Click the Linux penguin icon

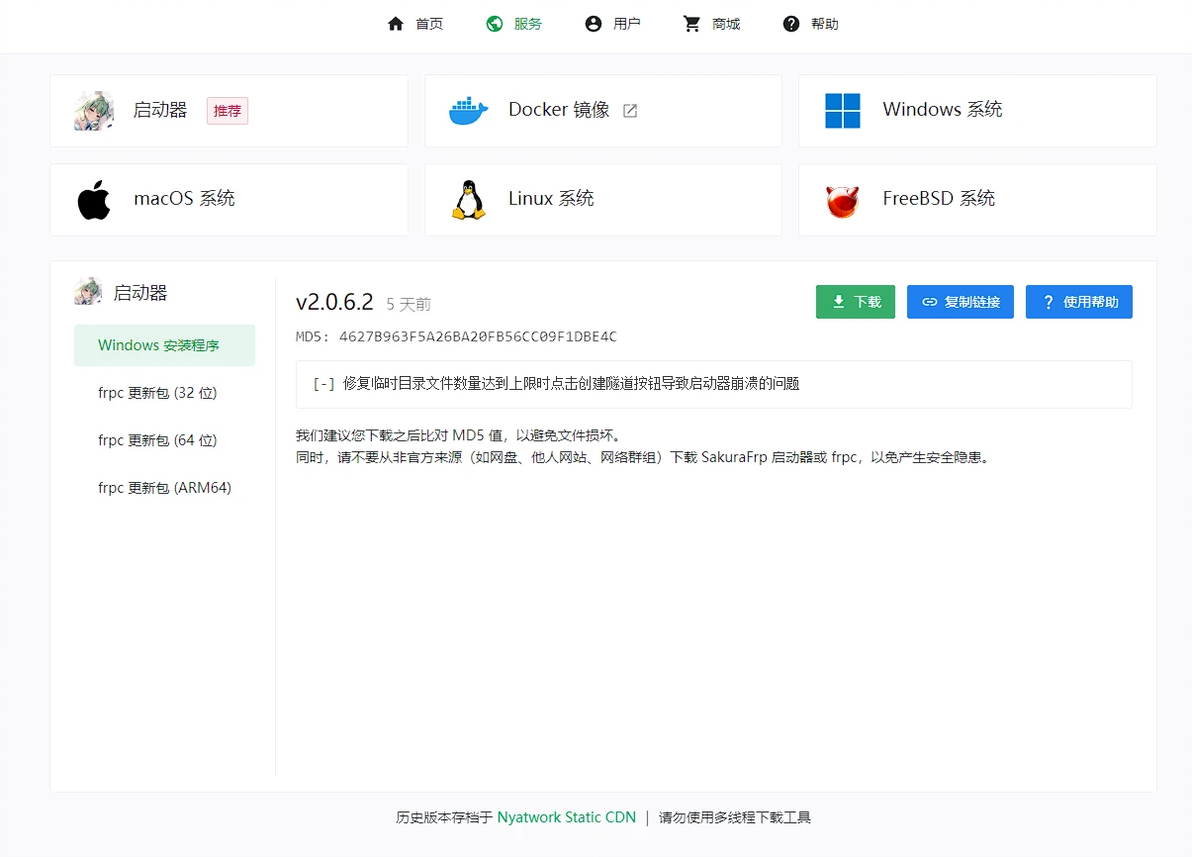[x=468, y=200]
